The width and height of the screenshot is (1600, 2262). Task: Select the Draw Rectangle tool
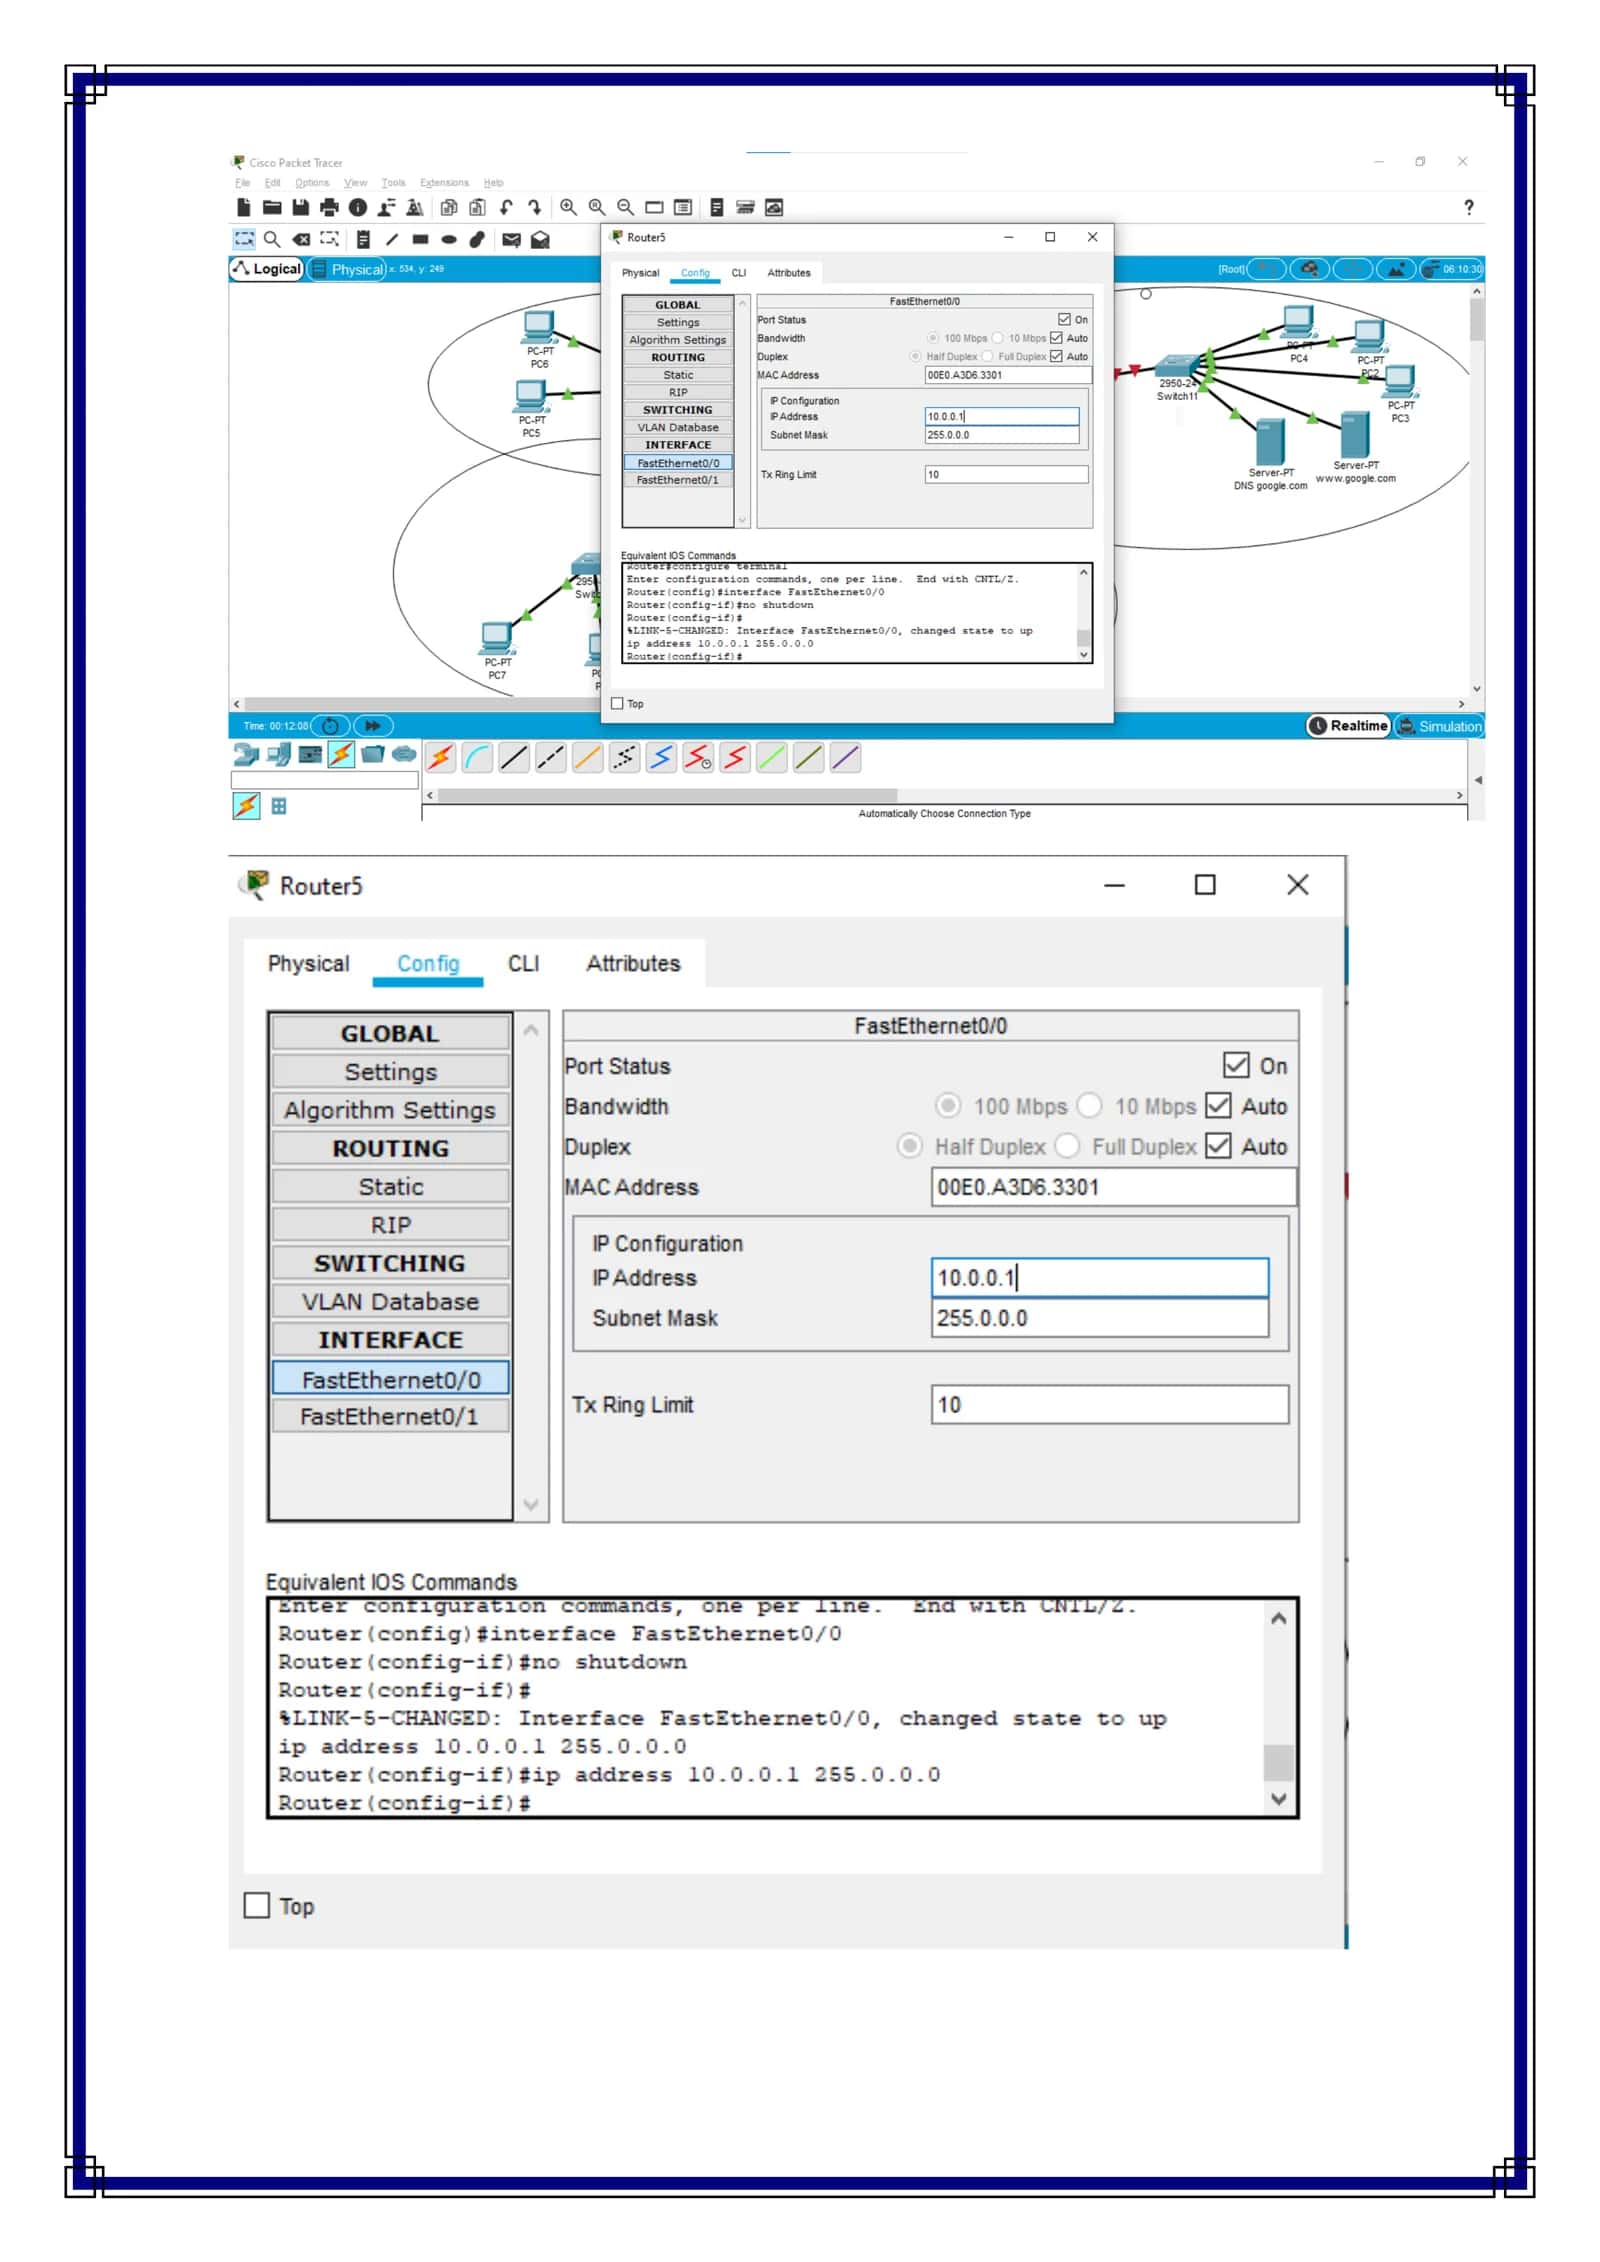coord(421,239)
